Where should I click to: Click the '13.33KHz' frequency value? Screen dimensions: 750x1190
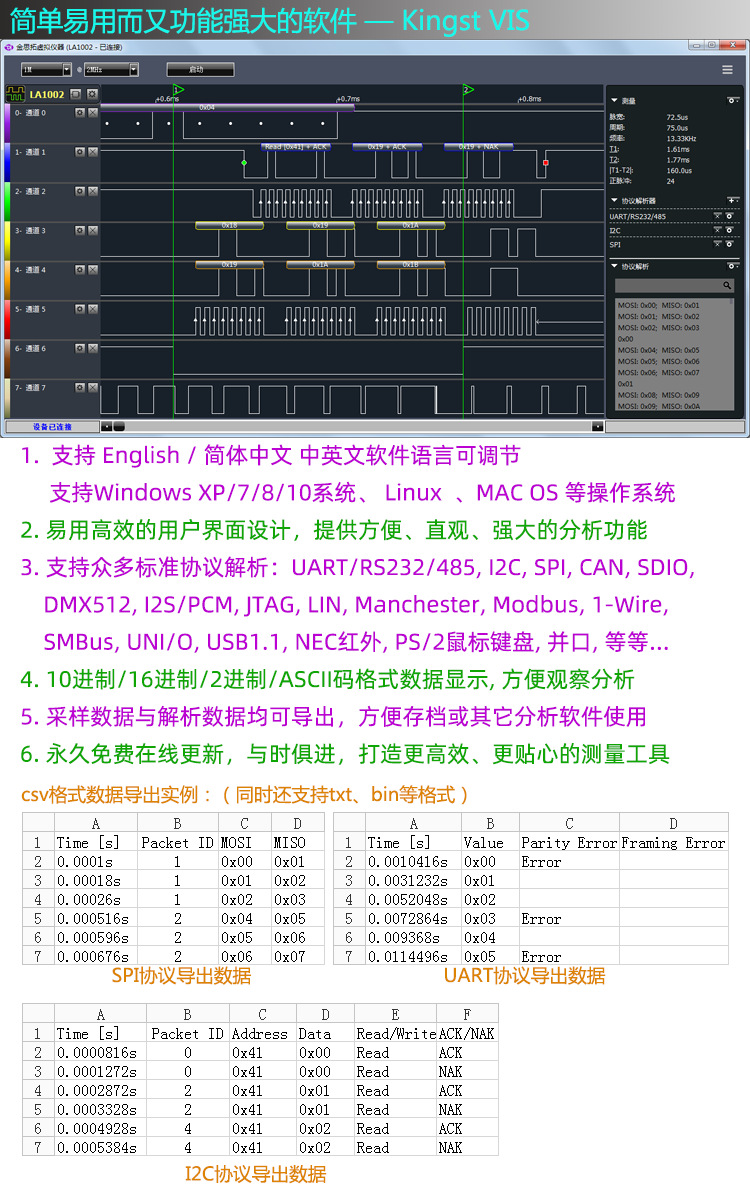click(x=682, y=139)
